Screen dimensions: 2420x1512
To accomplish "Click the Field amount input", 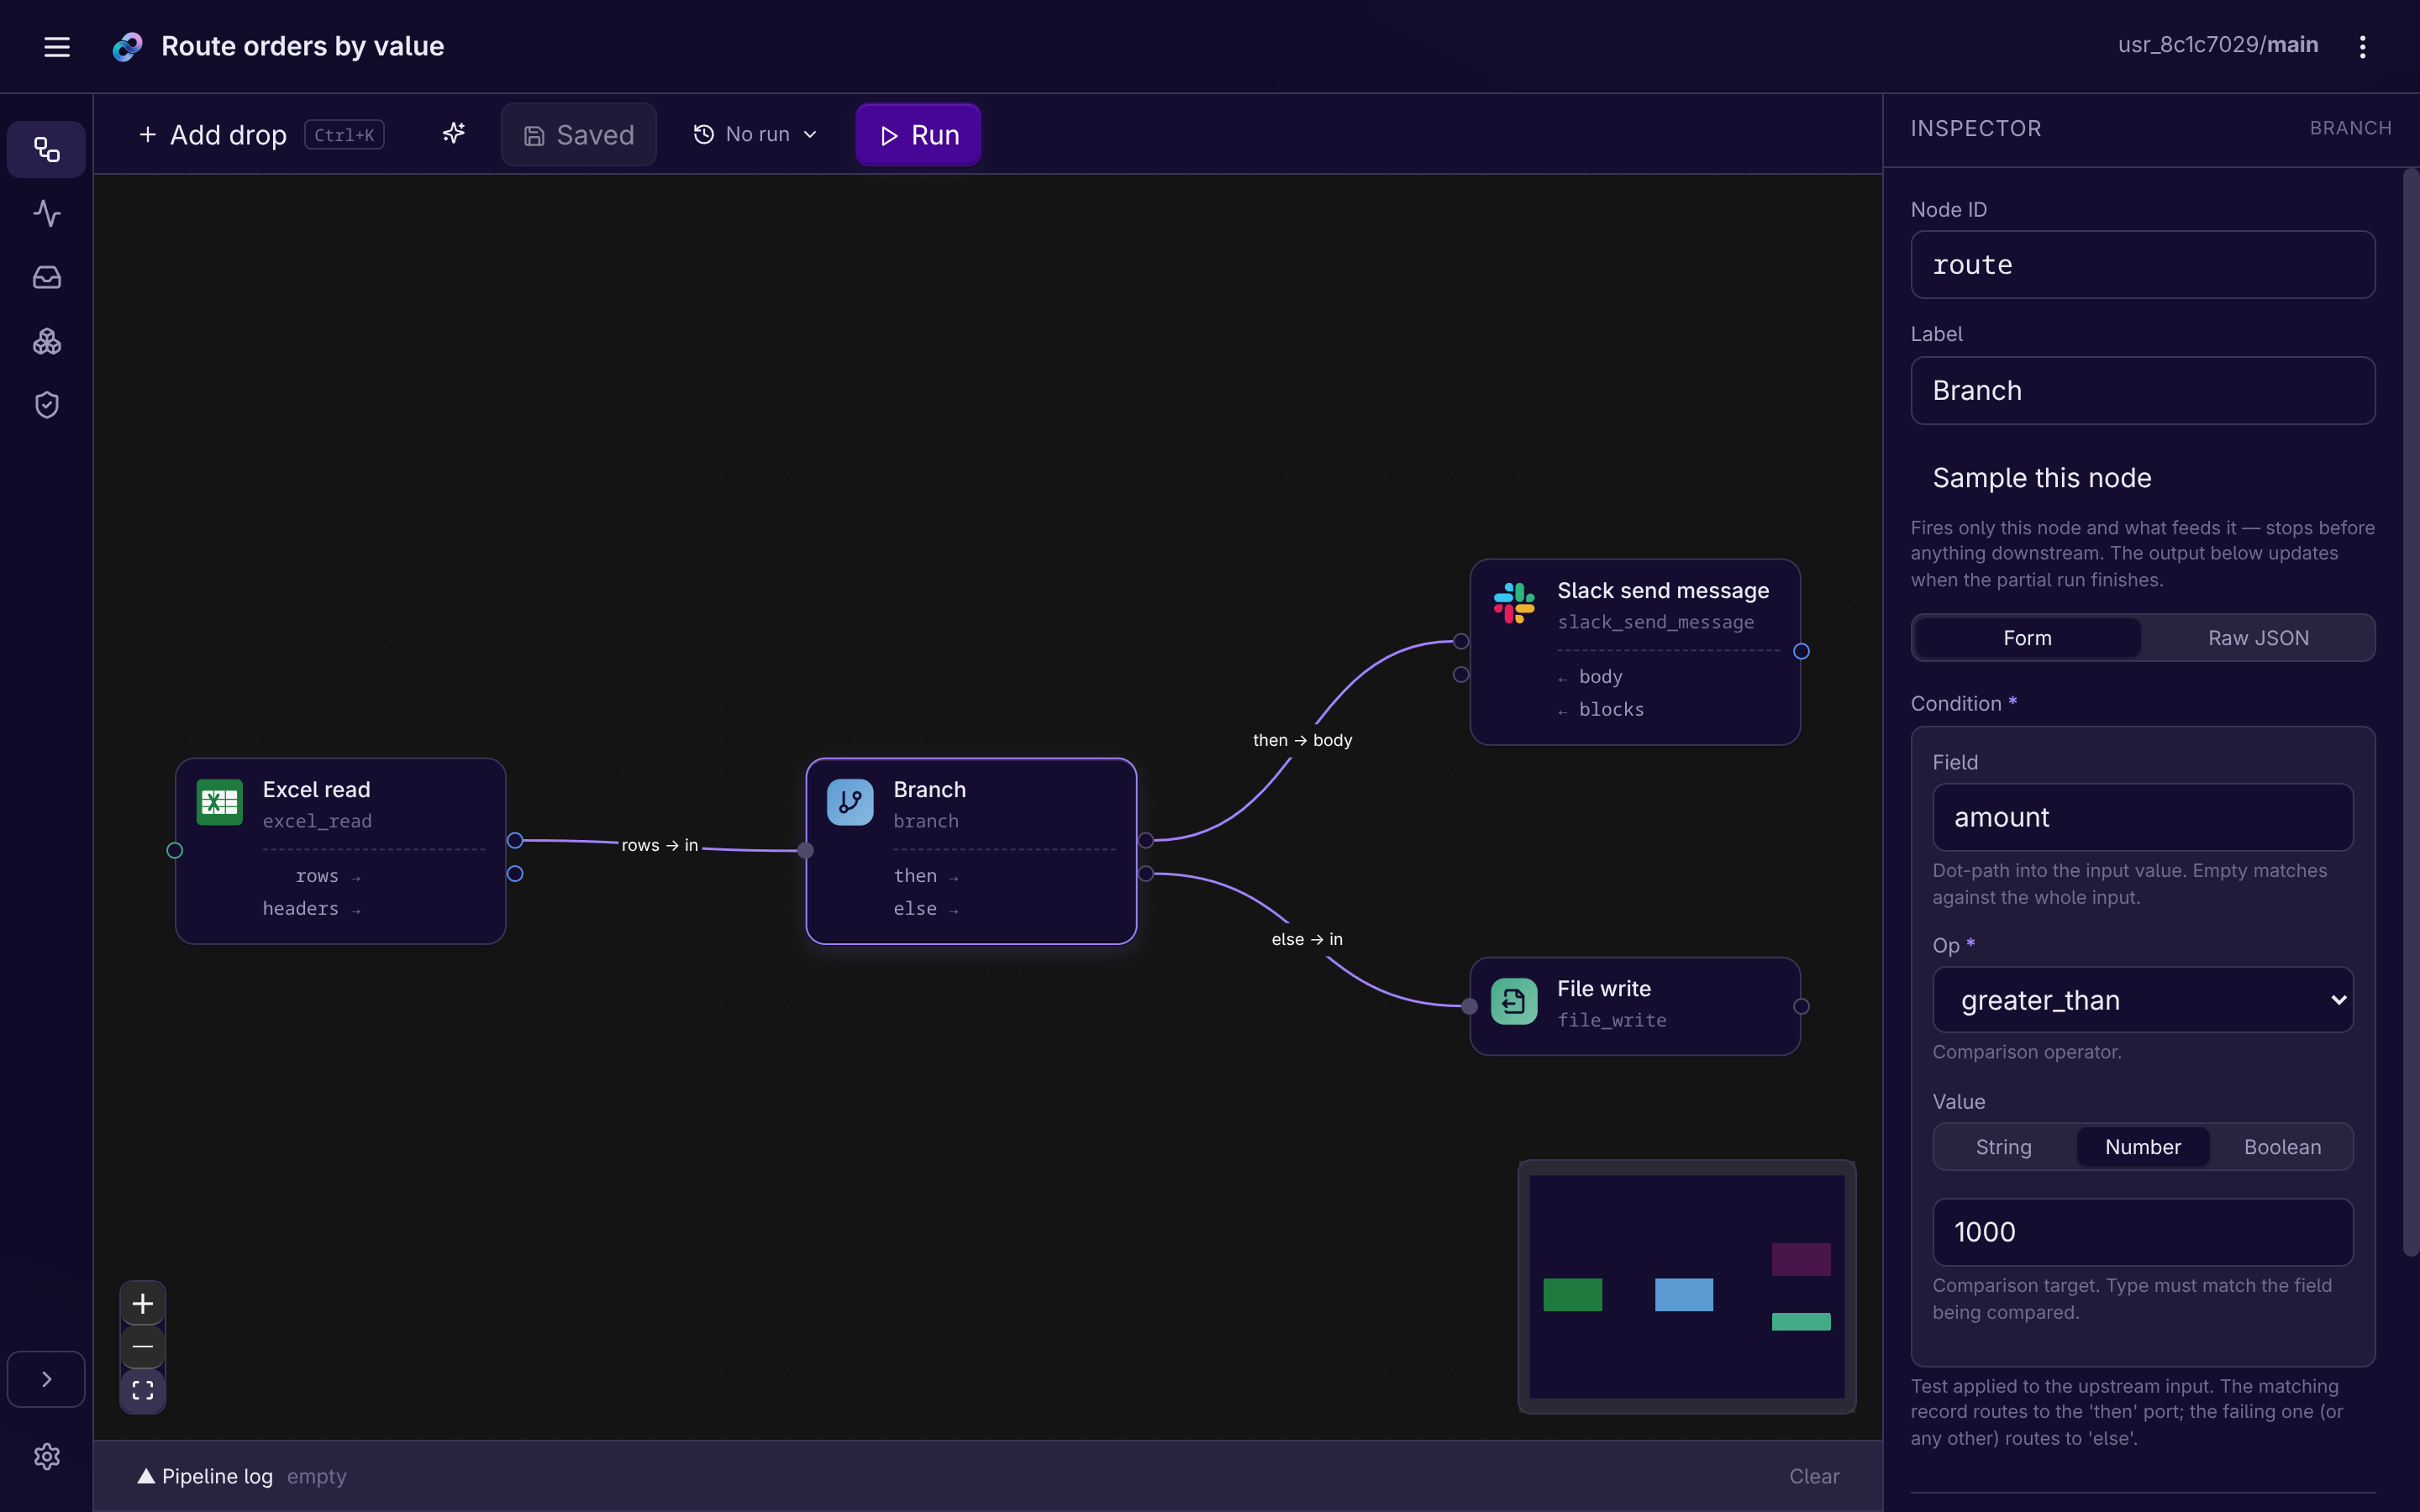I will point(2142,817).
